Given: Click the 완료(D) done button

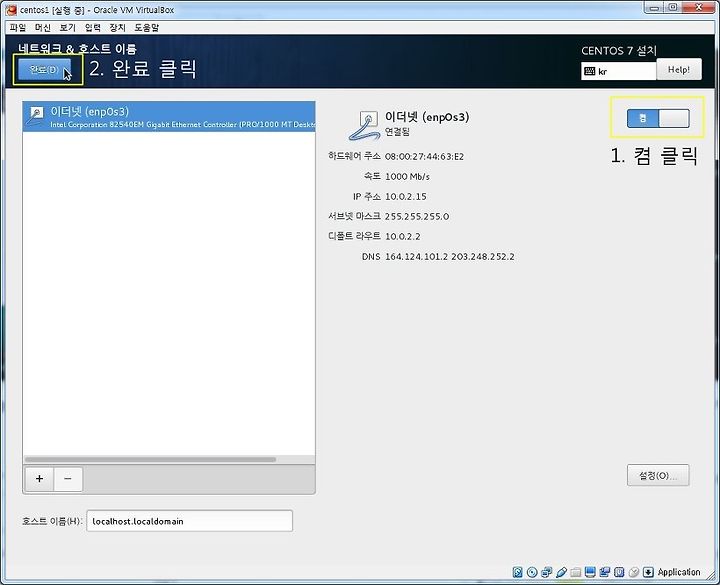Looking at the screenshot, I should pos(45,69).
